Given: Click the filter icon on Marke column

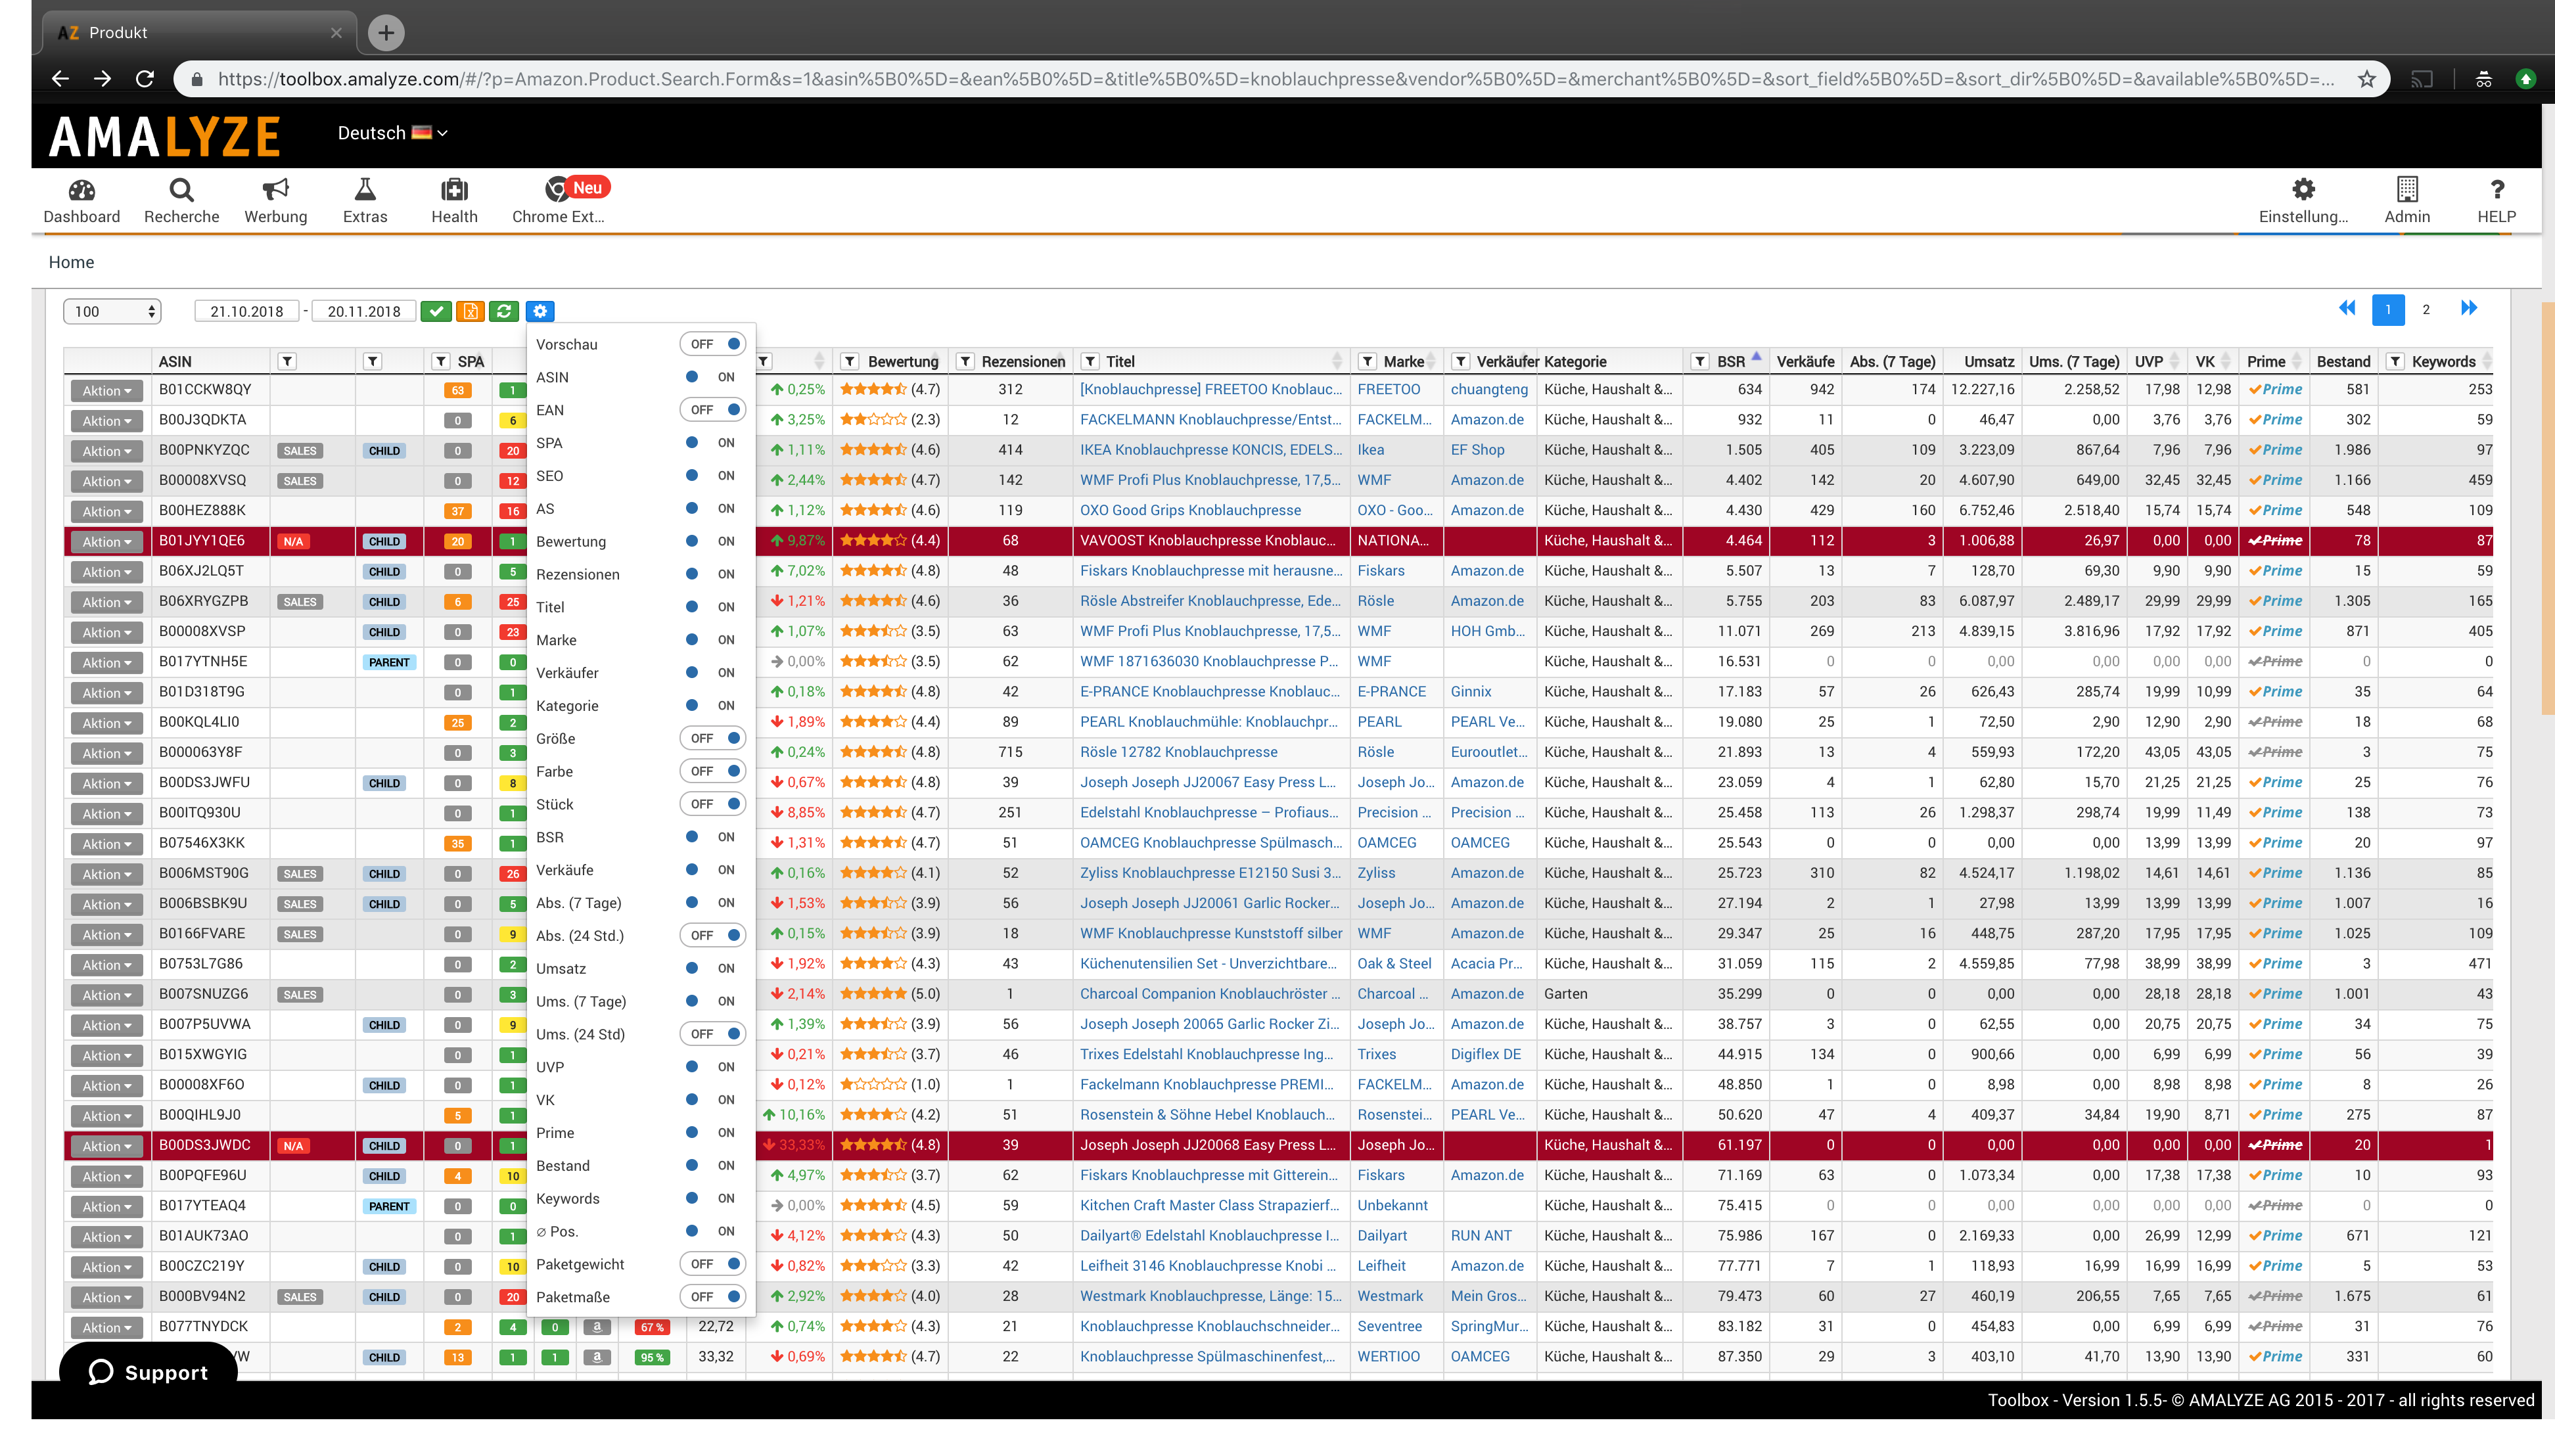Looking at the screenshot, I should point(1367,361).
